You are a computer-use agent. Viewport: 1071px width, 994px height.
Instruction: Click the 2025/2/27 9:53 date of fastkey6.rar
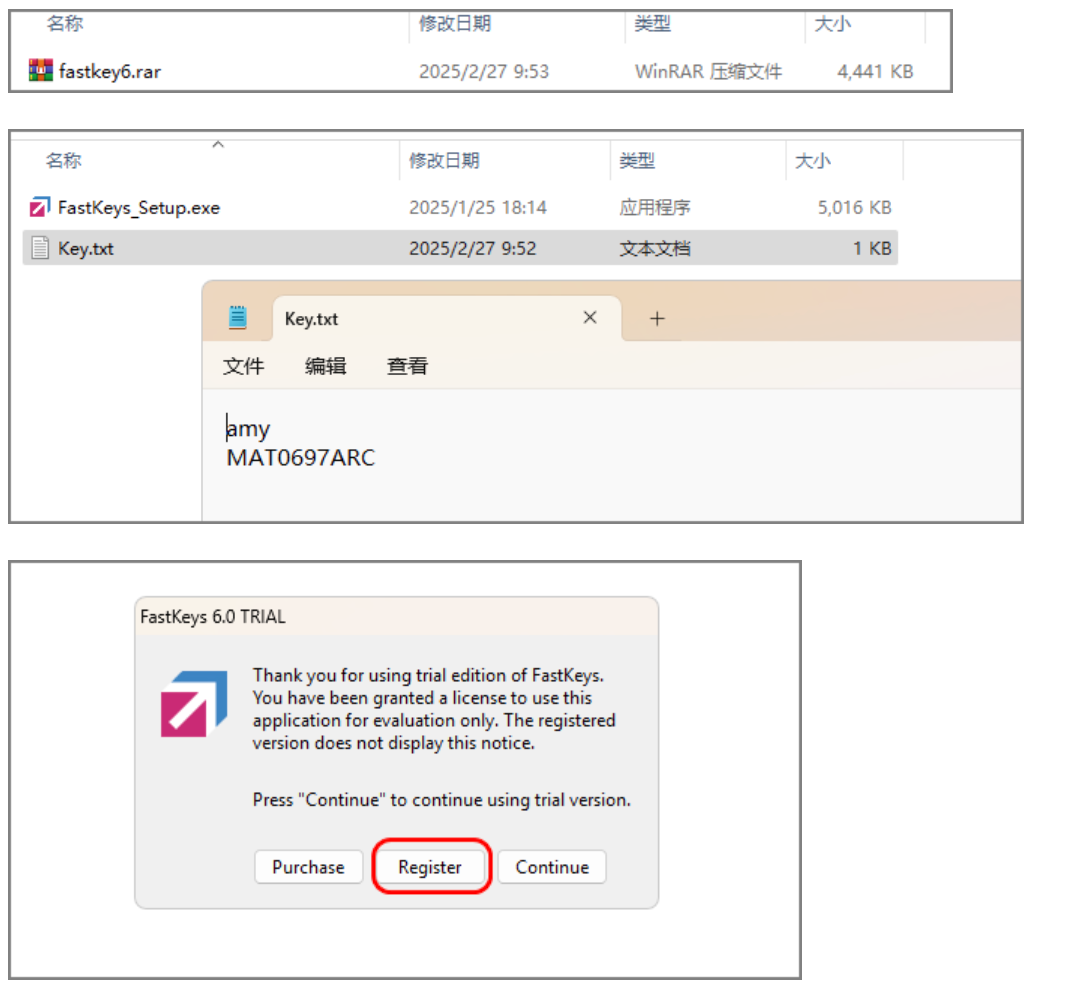pyautogui.click(x=484, y=72)
